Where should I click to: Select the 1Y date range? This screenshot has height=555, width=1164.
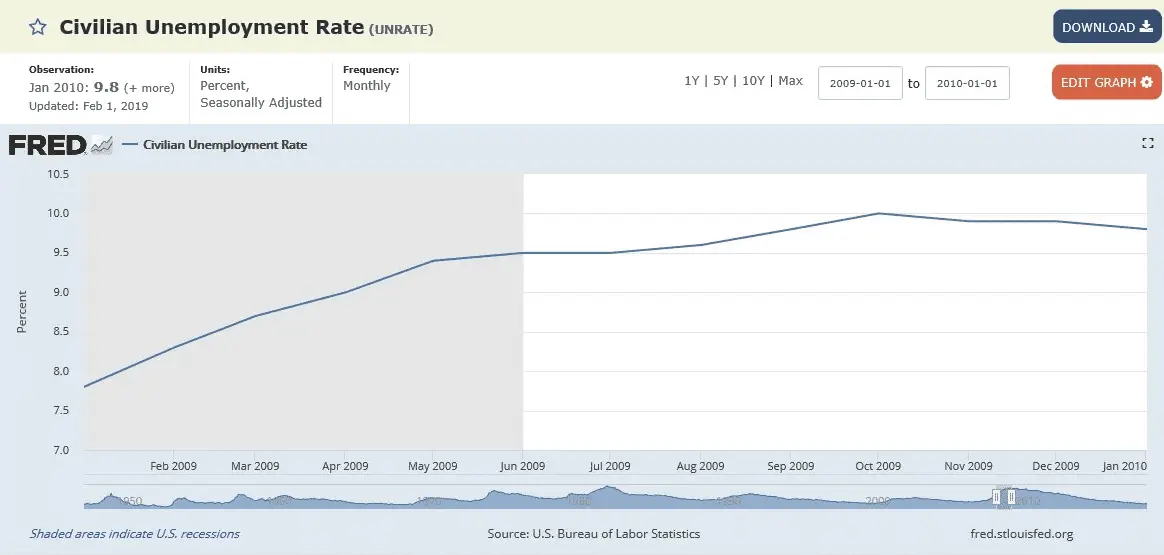[691, 81]
